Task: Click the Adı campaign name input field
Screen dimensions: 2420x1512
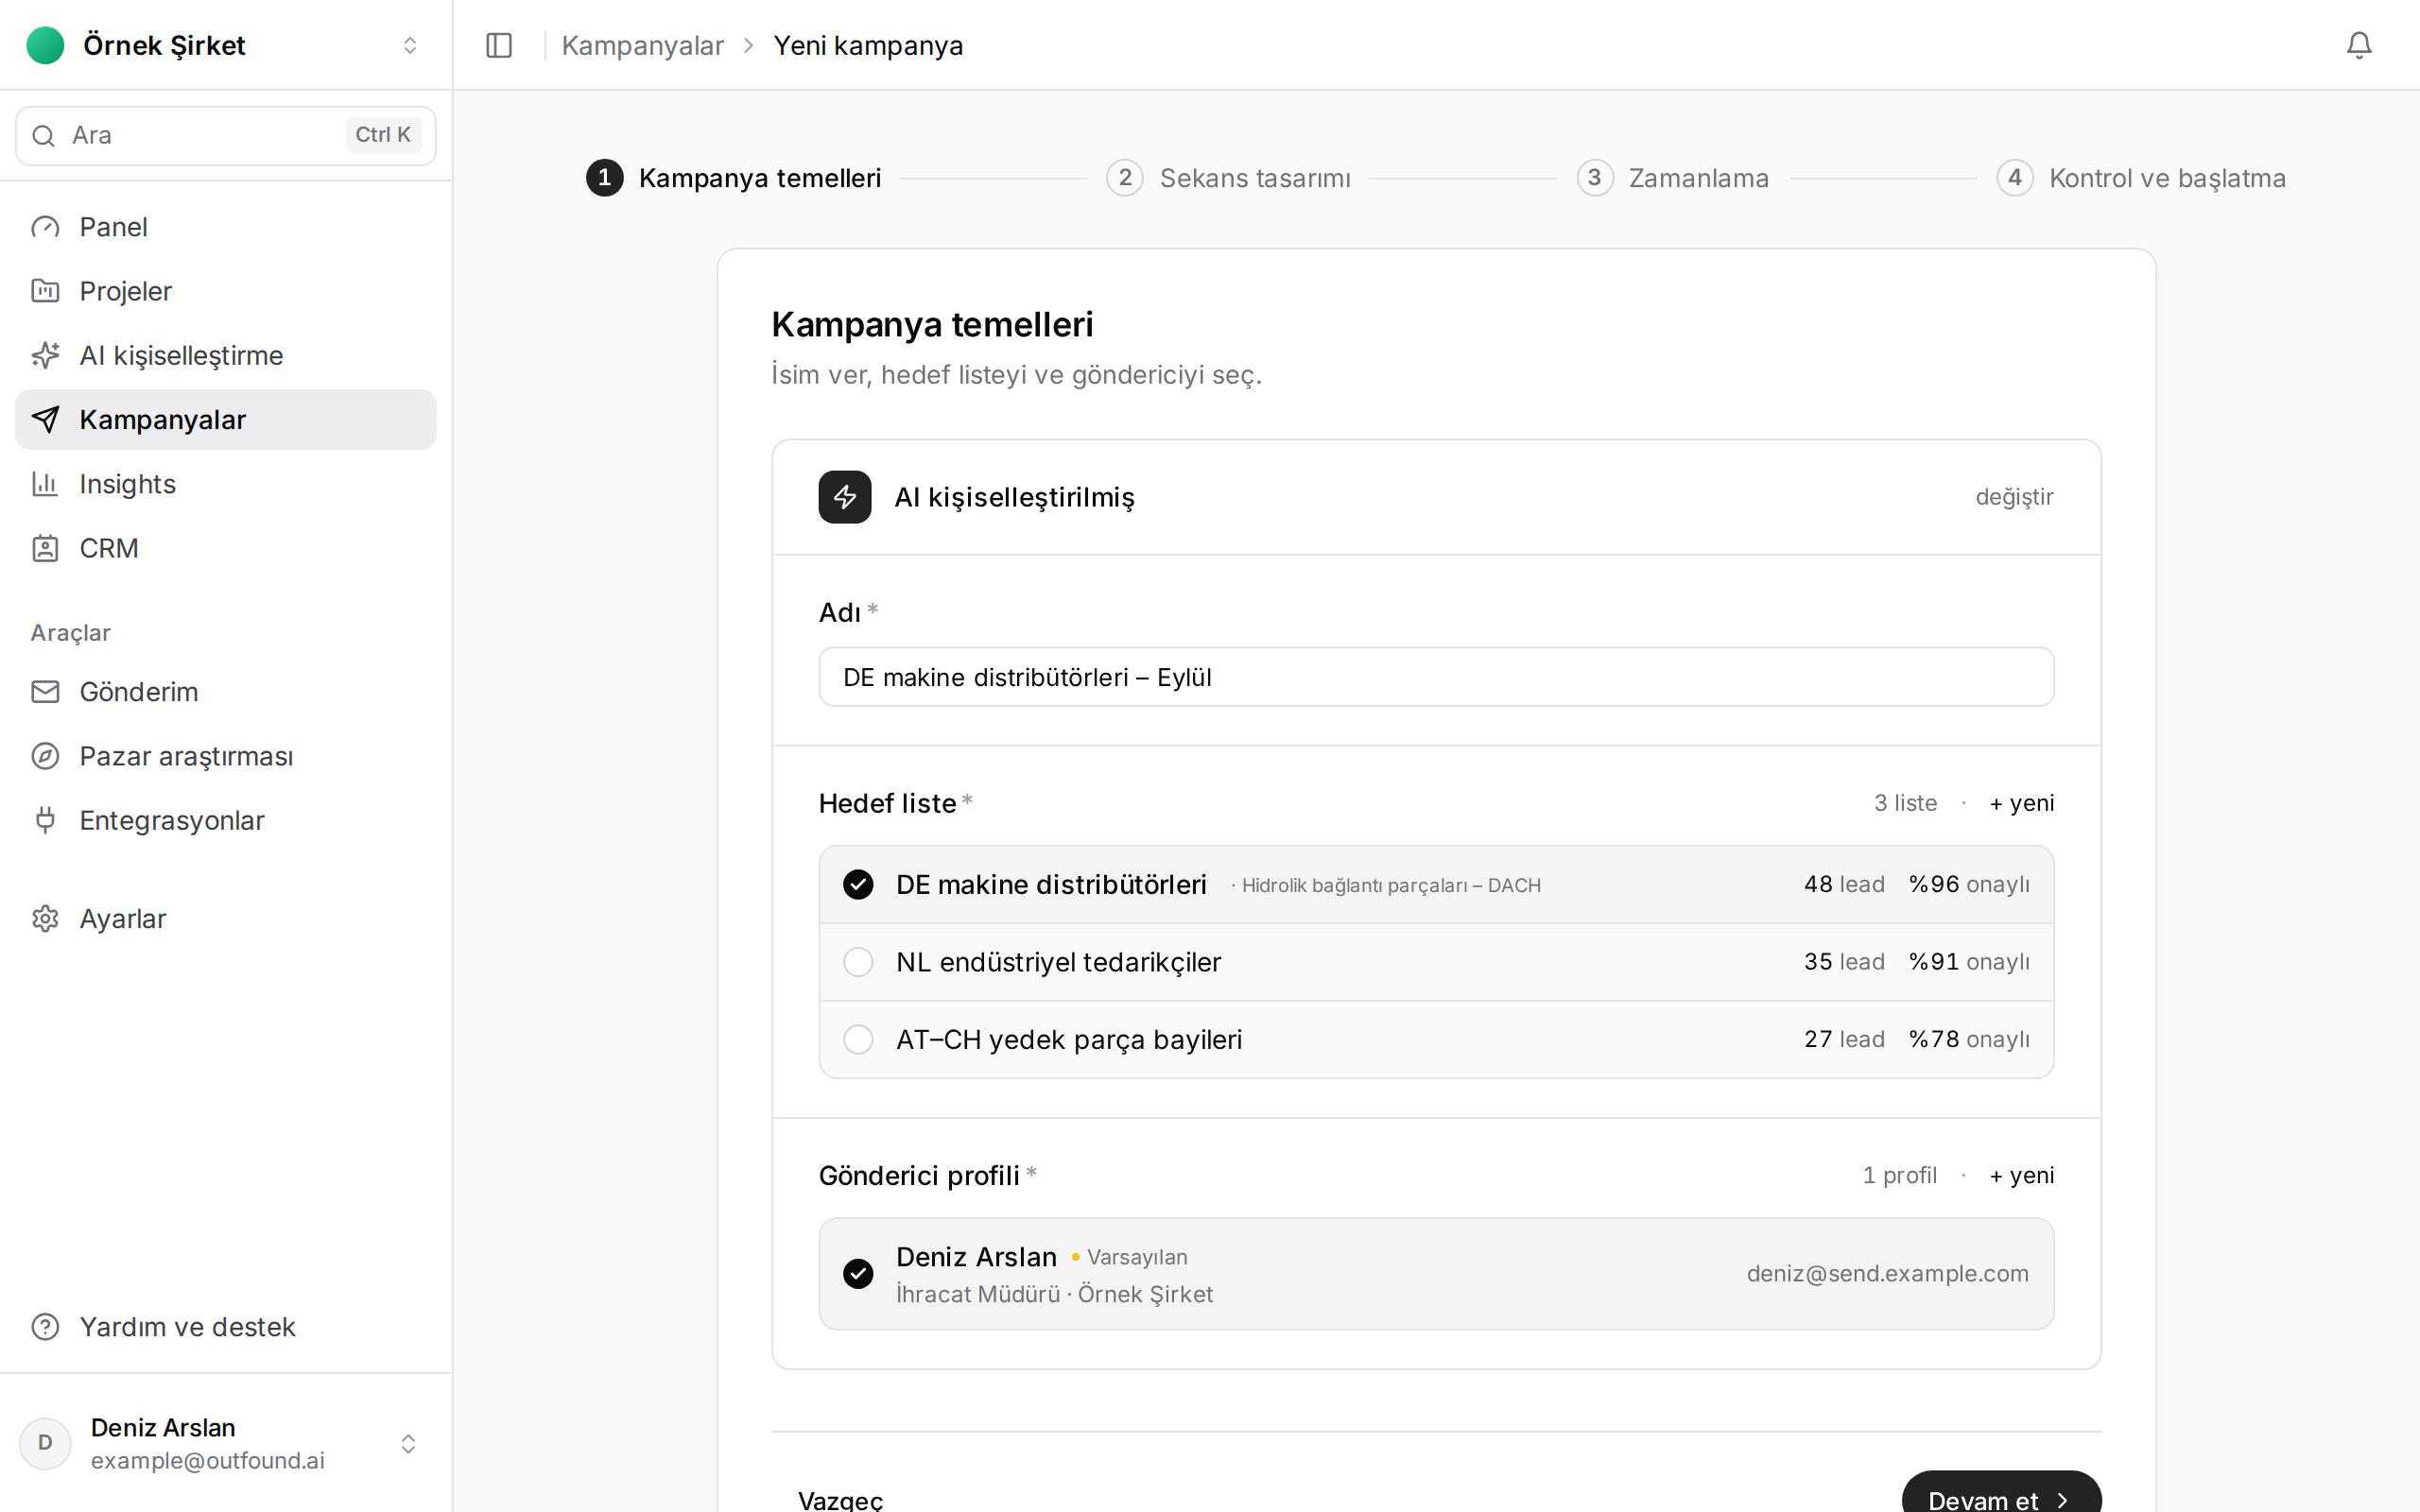Action: (1436, 677)
